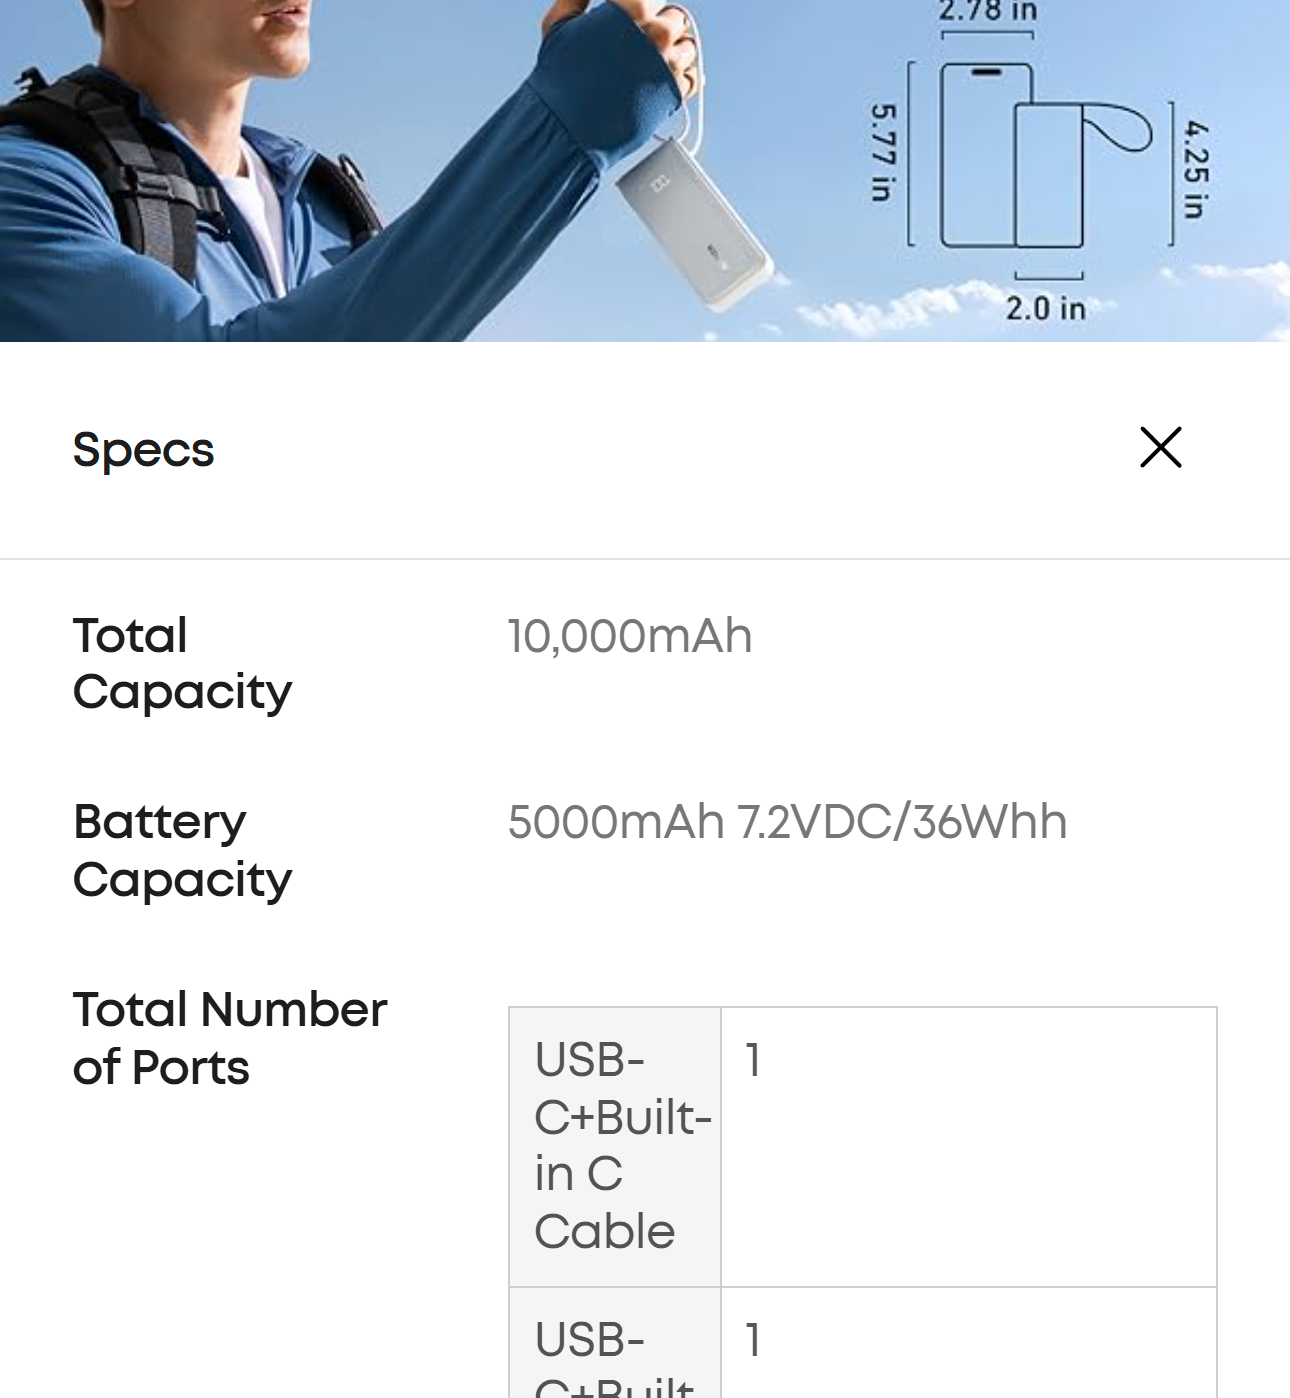The height and width of the screenshot is (1398, 1290).
Task: Click the 10,000mAh capacity value
Action: pyautogui.click(x=629, y=636)
